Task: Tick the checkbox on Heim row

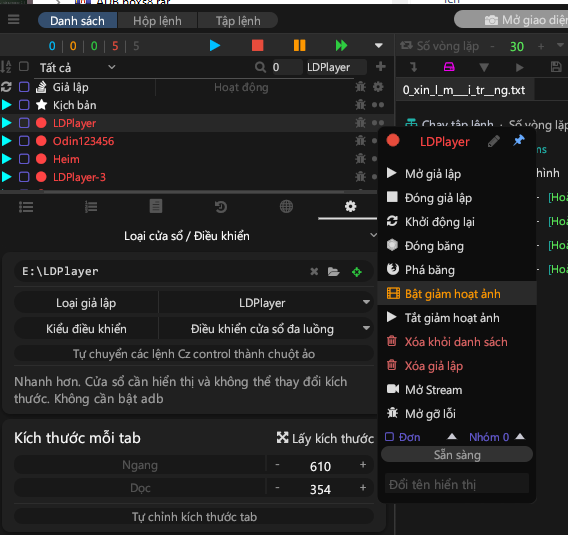Action: (24, 159)
